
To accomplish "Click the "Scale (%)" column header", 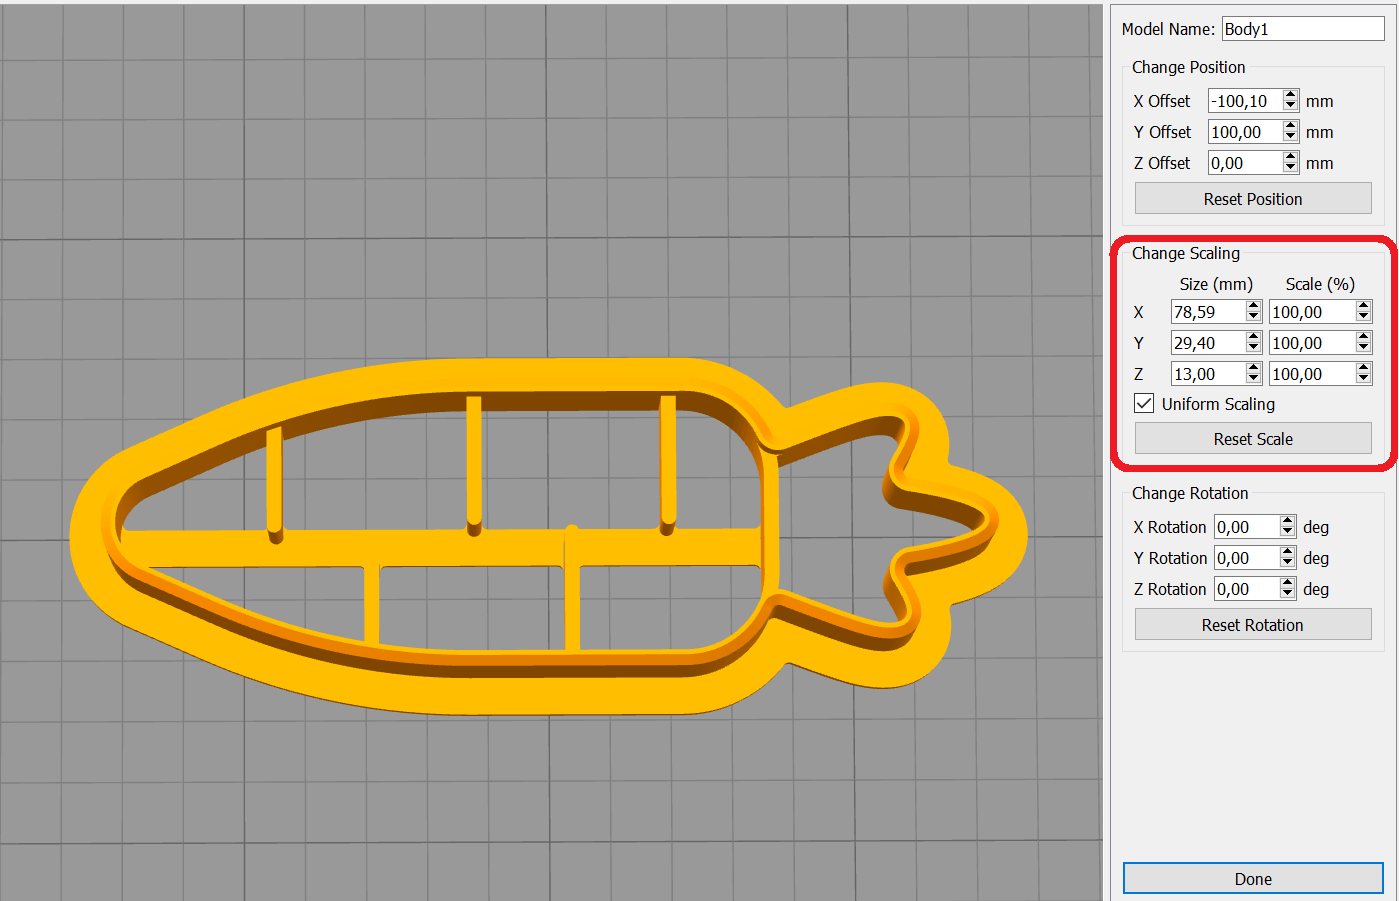I will (1320, 284).
